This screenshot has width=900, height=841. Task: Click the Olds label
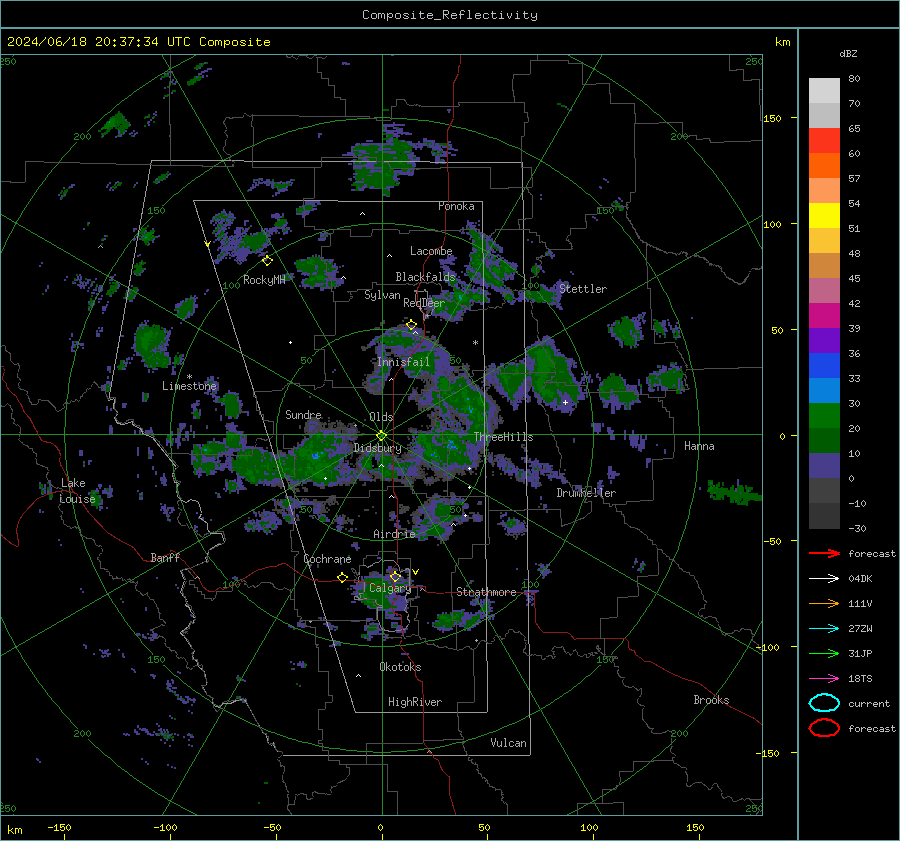coord(381,417)
